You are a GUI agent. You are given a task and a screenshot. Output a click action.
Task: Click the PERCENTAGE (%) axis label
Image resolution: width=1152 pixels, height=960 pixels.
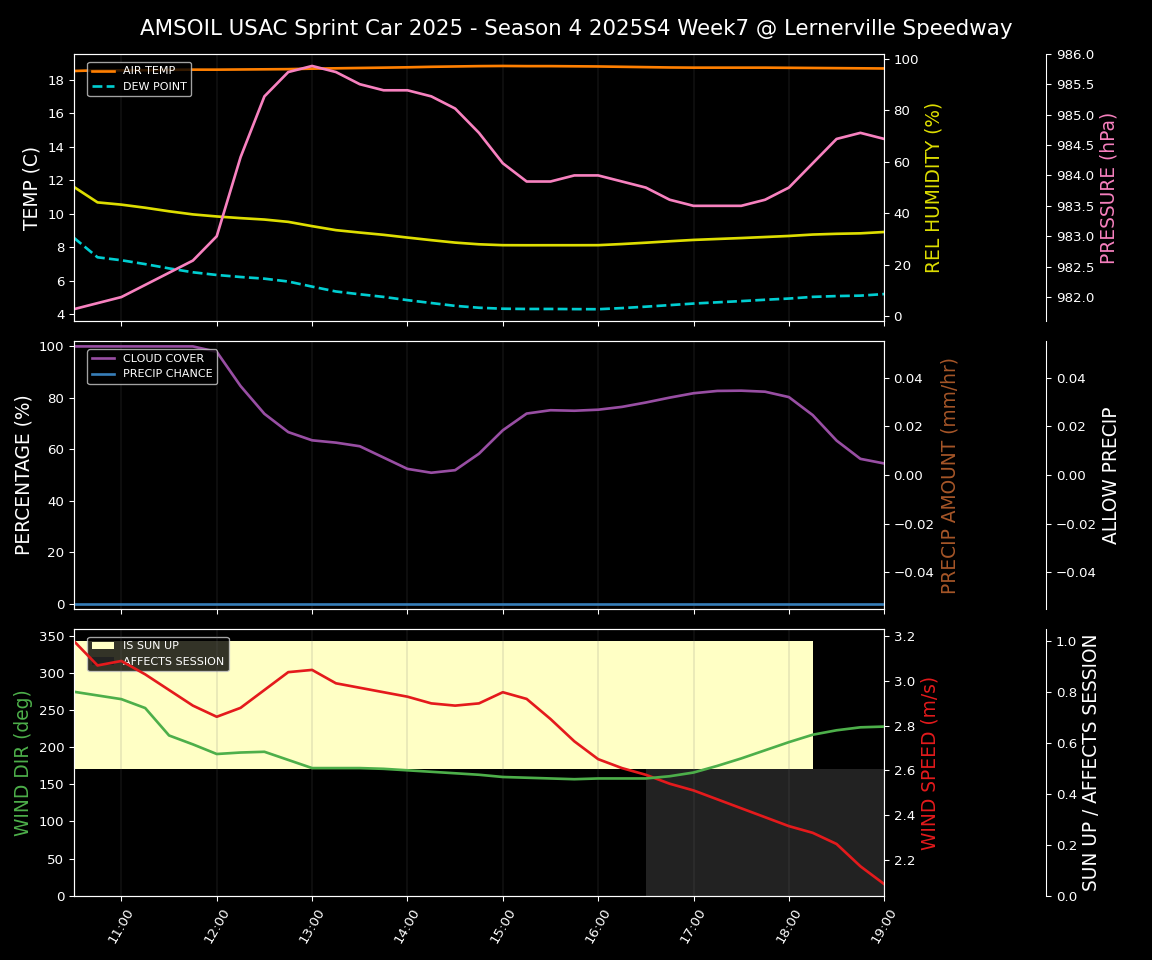pyautogui.click(x=23, y=475)
